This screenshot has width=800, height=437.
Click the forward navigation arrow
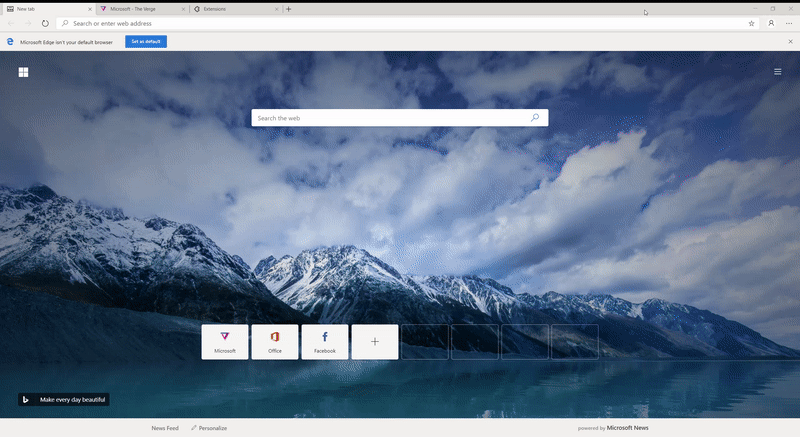pyautogui.click(x=27, y=22)
